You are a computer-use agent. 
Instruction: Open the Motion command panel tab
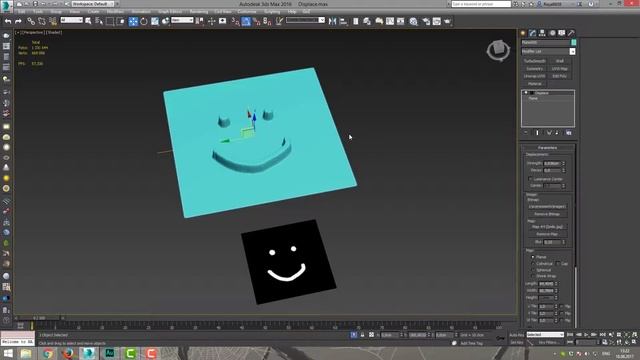pyautogui.click(x=552, y=33)
